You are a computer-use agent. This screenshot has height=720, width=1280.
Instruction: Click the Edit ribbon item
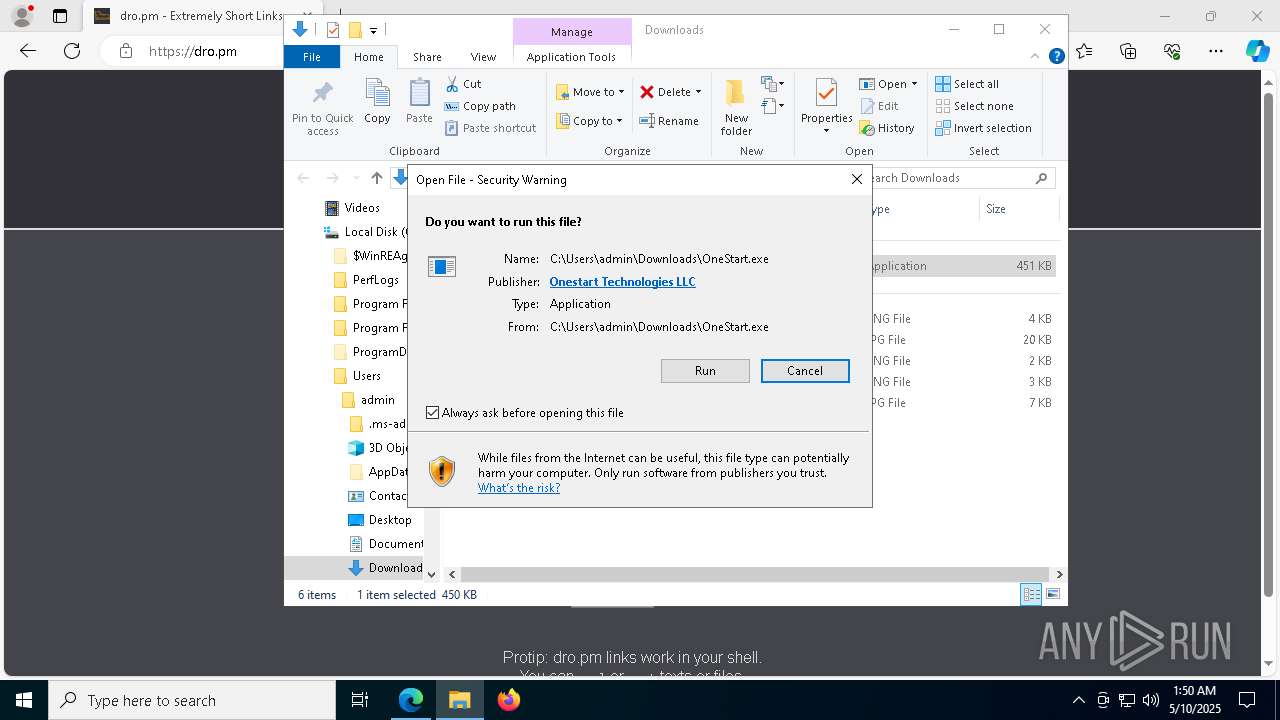879,106
